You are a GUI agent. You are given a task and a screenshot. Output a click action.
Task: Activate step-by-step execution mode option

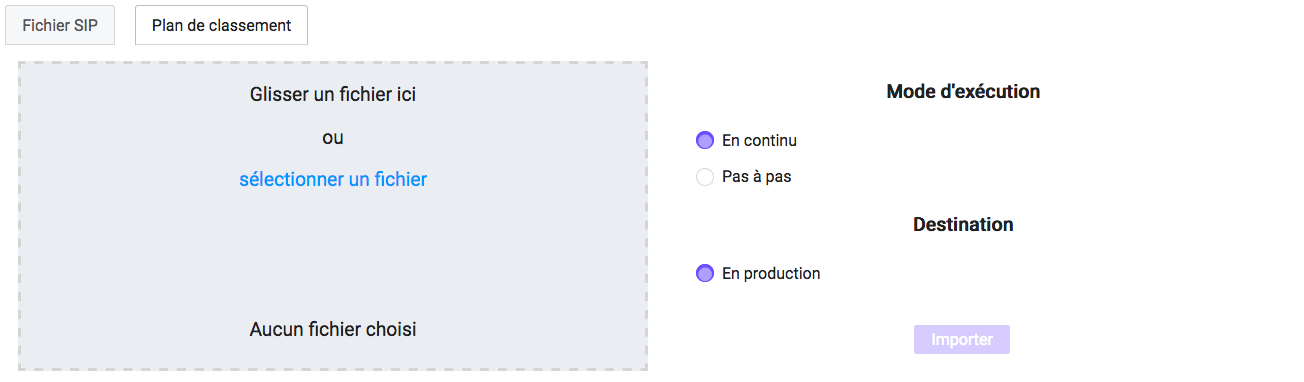pos(705,177)
